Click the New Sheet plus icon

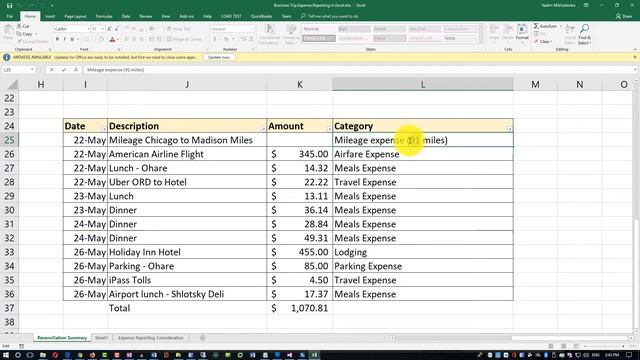pyautogui.click(x=202, y=338)
